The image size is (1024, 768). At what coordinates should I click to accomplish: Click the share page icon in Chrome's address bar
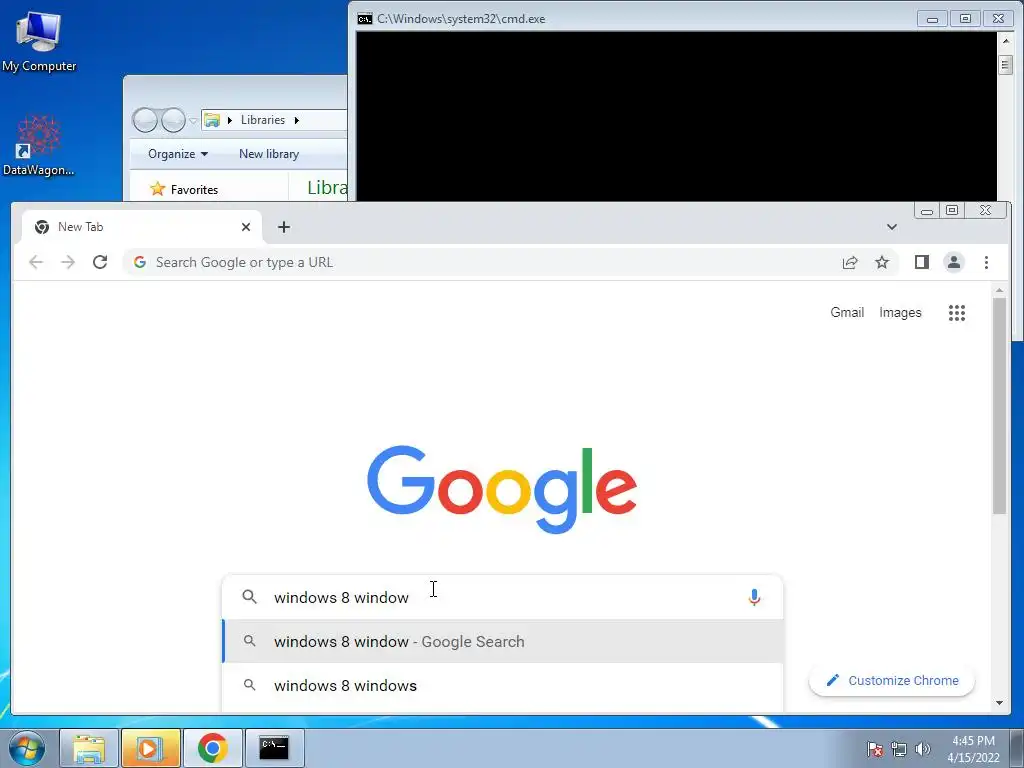(x=850, y=263)
